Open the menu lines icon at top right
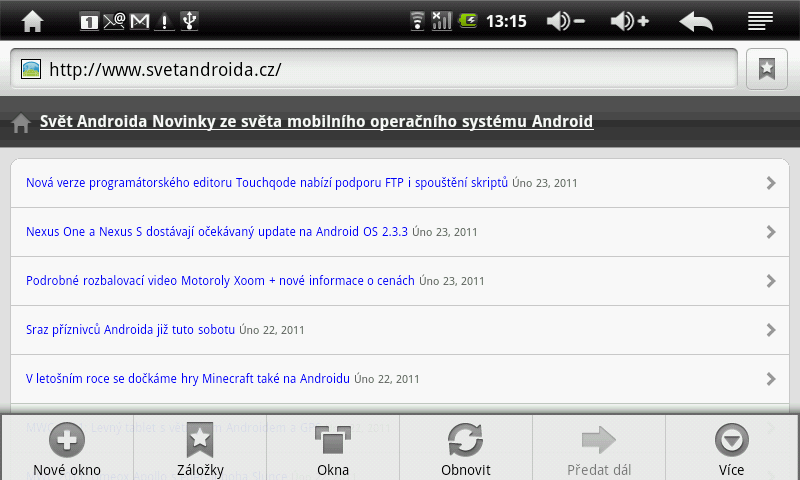Screen dimensions: 800x480 tap(760, 21)
